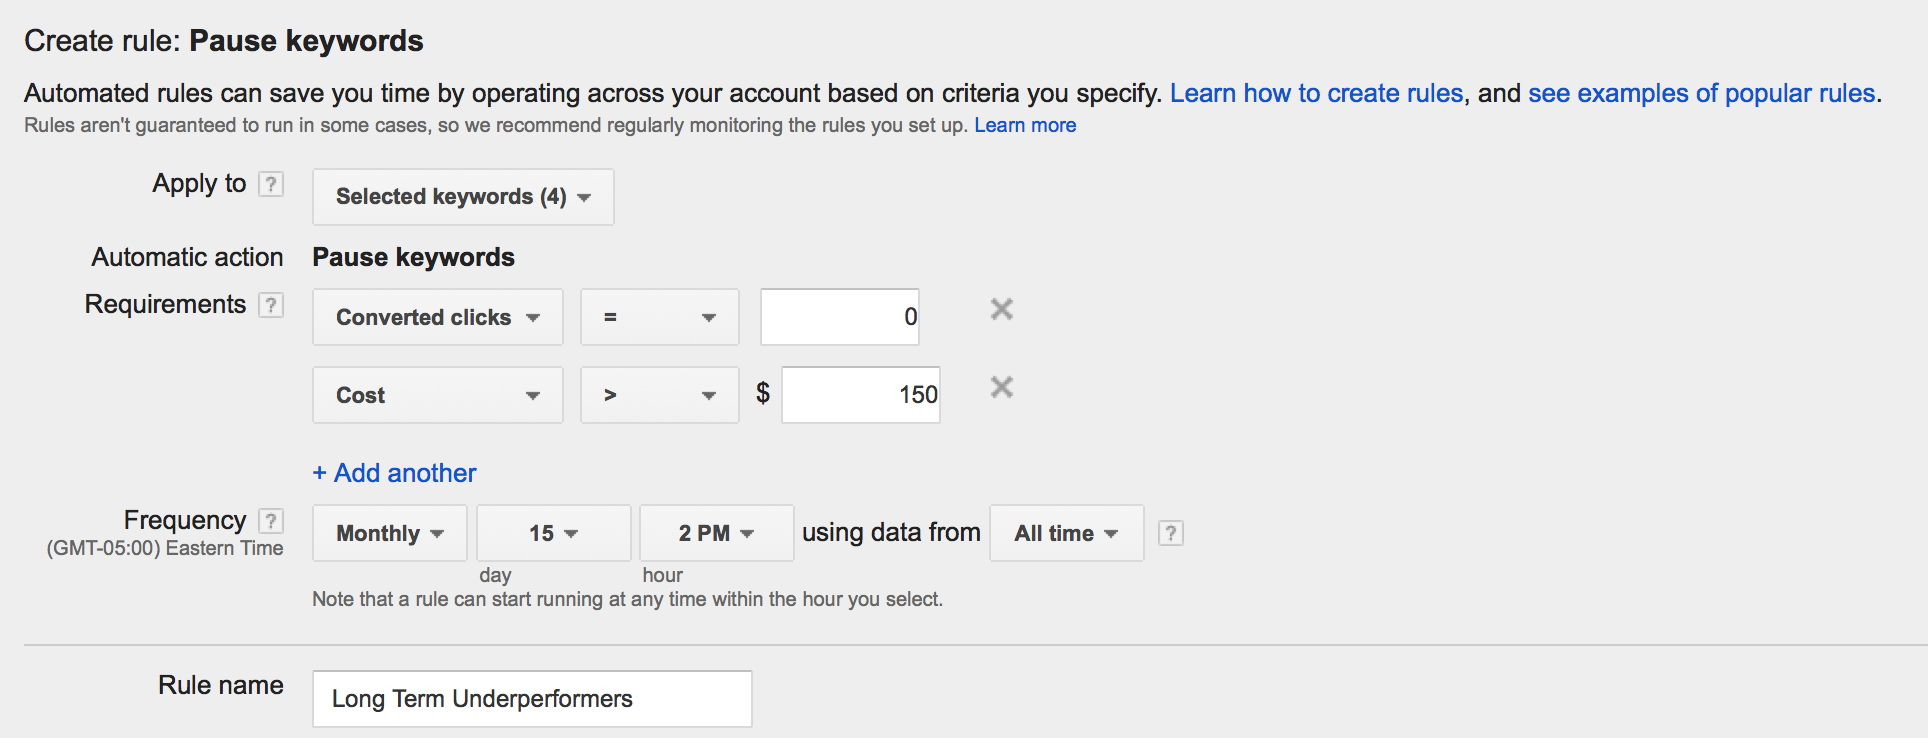The height and width of the screenshot is (738, 1928).
Task: Select the day 15 dropdown
Action: pyautogui.click(x=553, y=533)
